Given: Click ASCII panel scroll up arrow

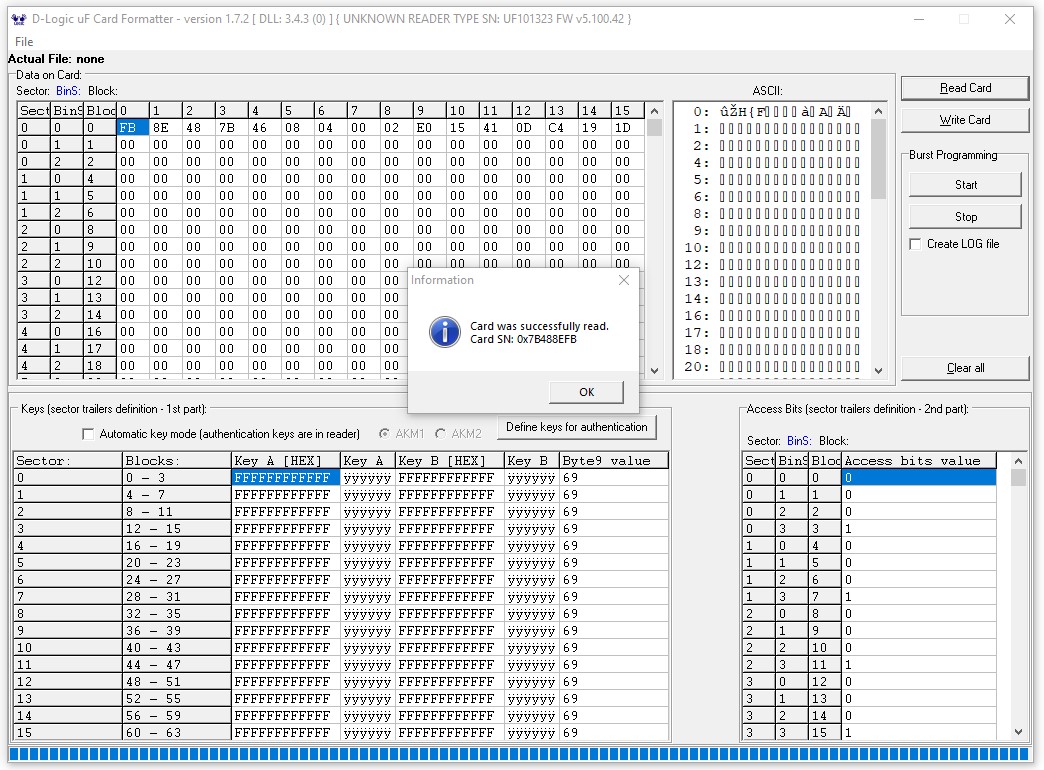Looking at the screenshot, I should click(x=878, y=111).
